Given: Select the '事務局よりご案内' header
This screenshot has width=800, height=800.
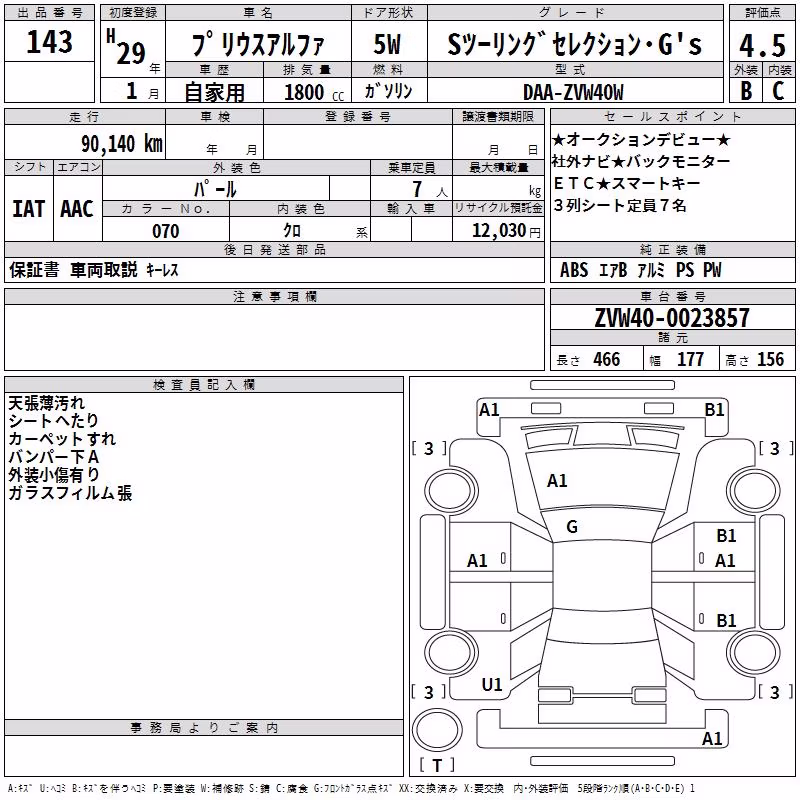Looking at the screenshot, I should (x=204, y=728).
